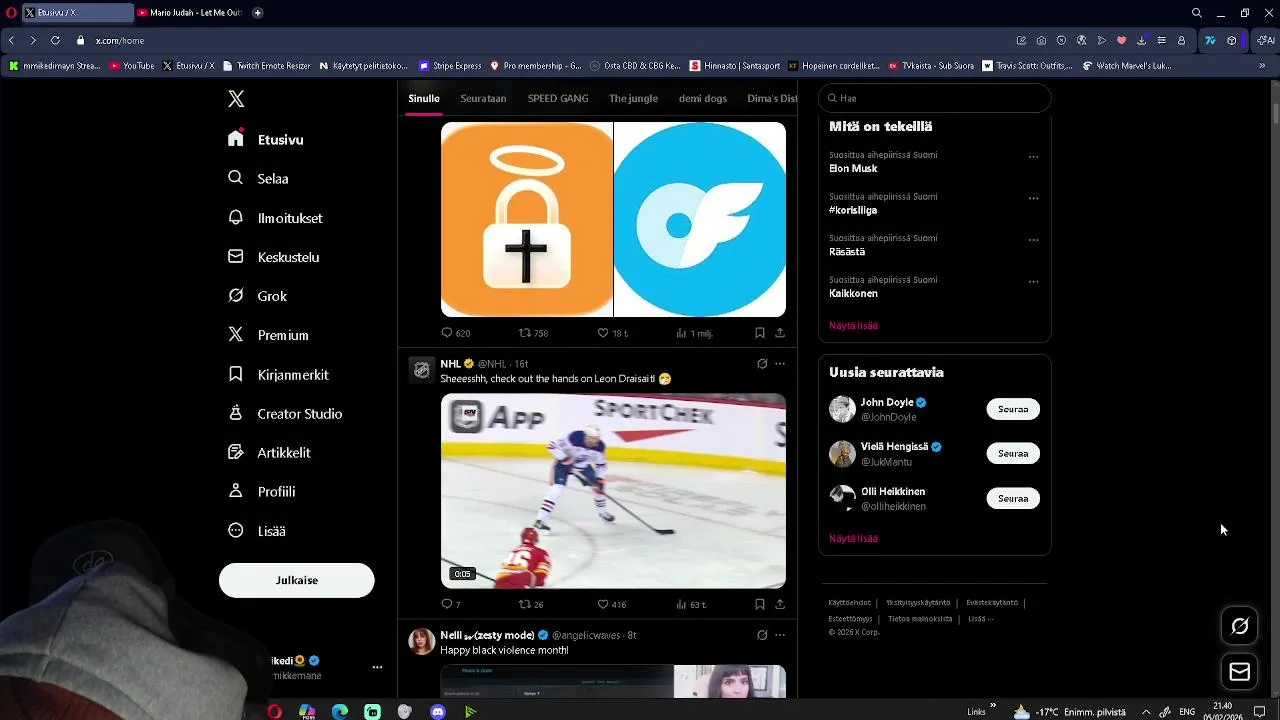Switch to The jungle tab
The height and width of the screenshot is (720, 1280).
[633, 98]
